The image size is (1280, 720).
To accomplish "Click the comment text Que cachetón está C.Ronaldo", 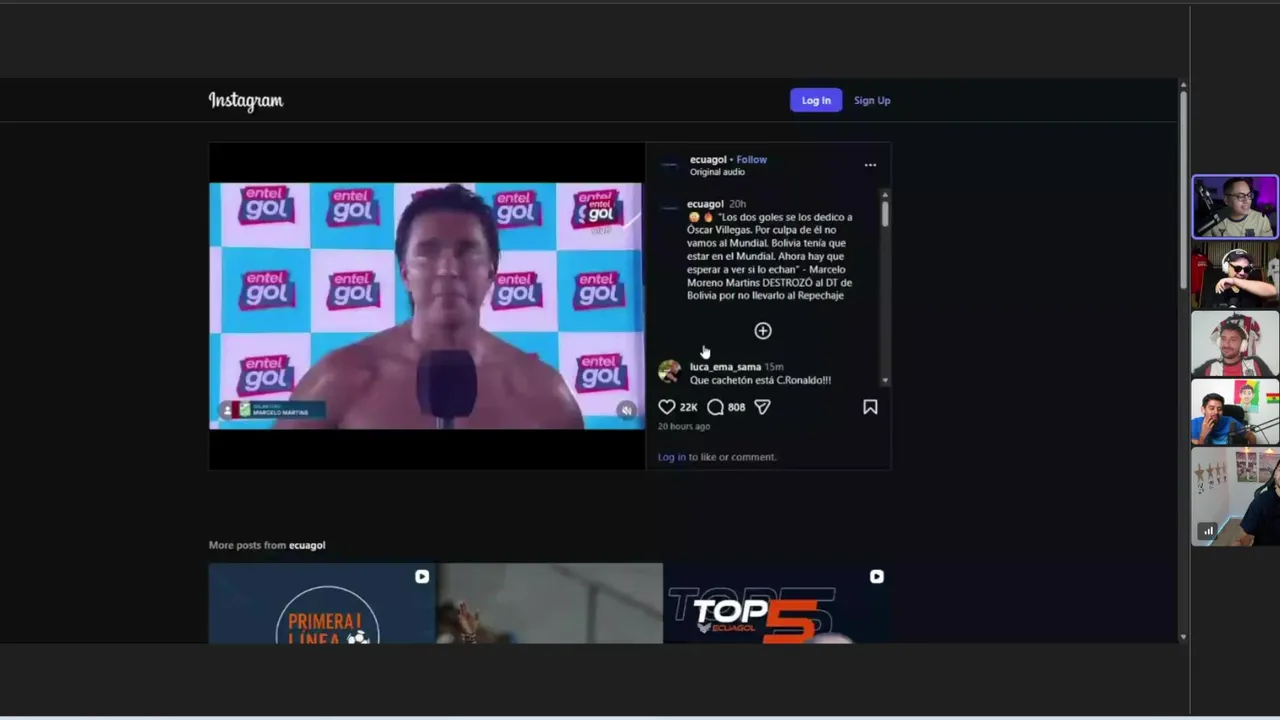I will [x=760, y=380].
